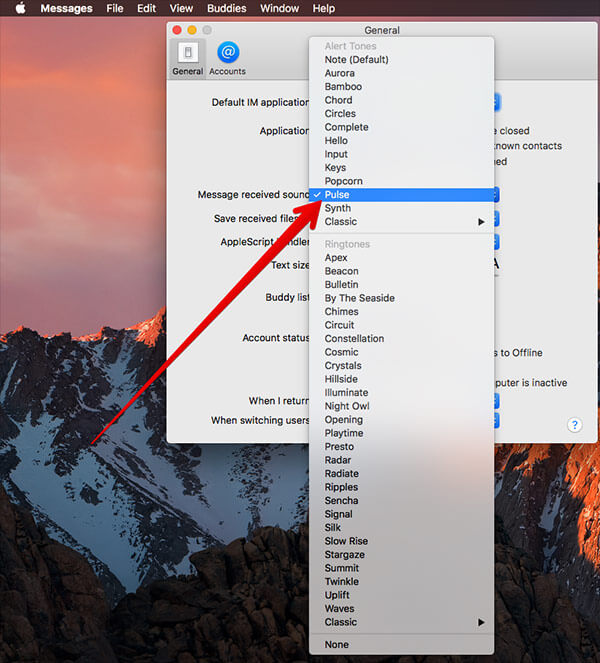Screen dimensions: 600x663
Task: Select Stargaze ringtone
Action: 401,555
